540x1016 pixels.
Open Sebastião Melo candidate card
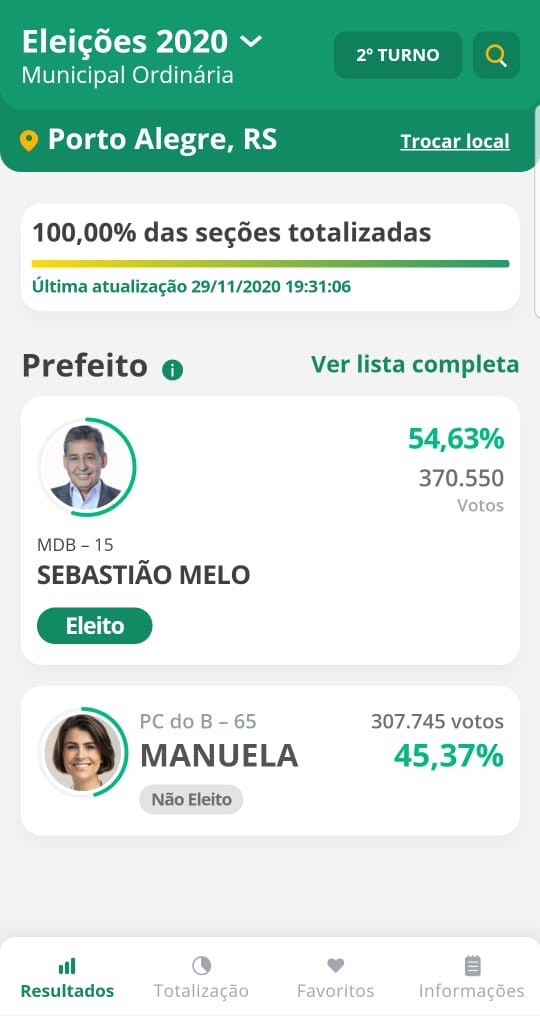coord(270,531)
